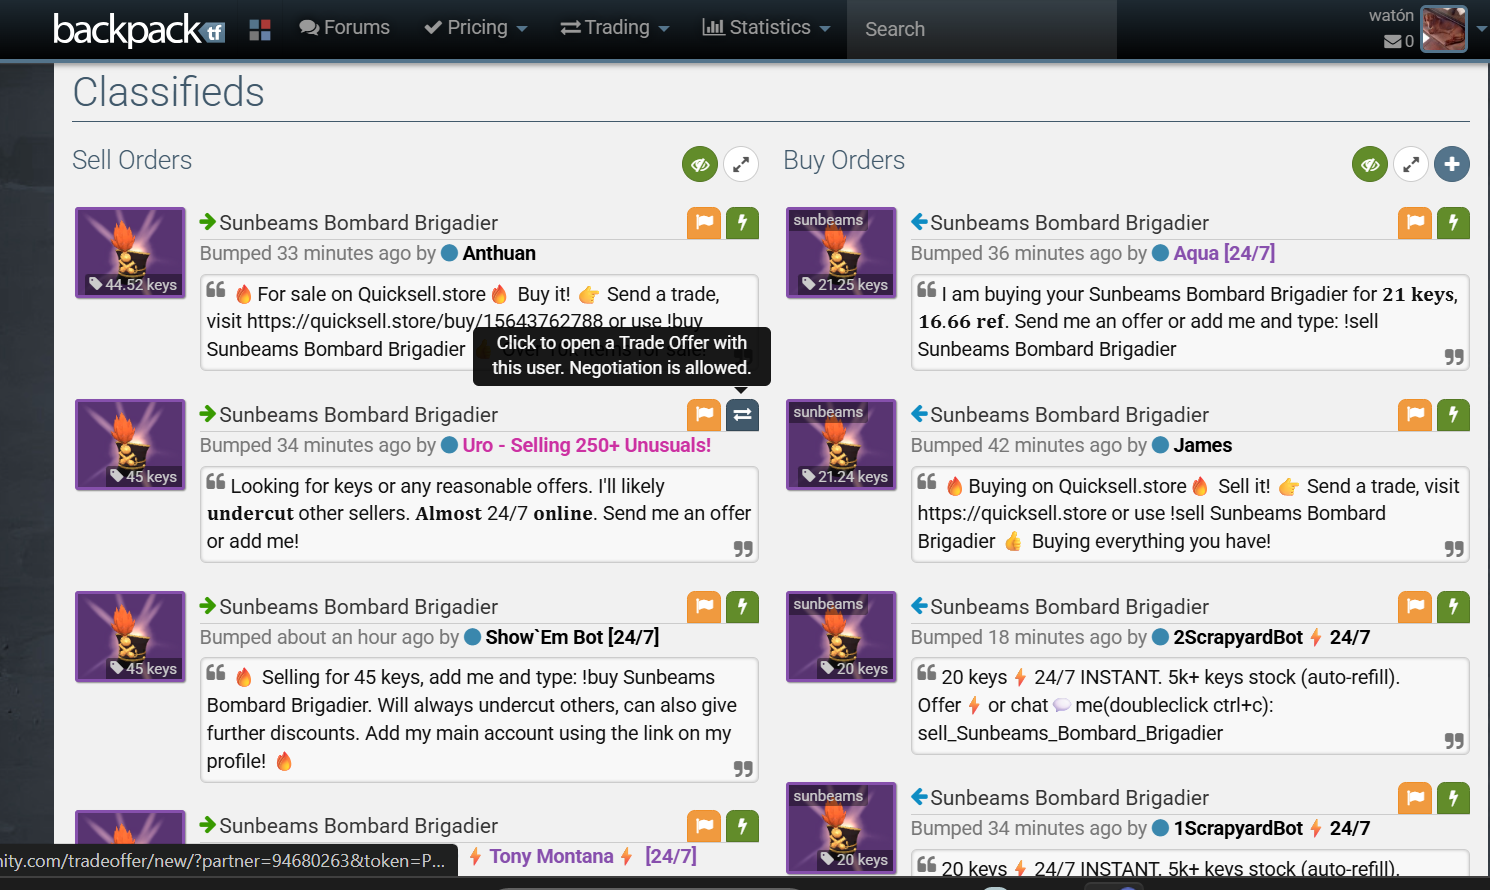
Task: Select Show`Em Bot's 45 keys item thumbnail
Action: [x=130, y=636]
